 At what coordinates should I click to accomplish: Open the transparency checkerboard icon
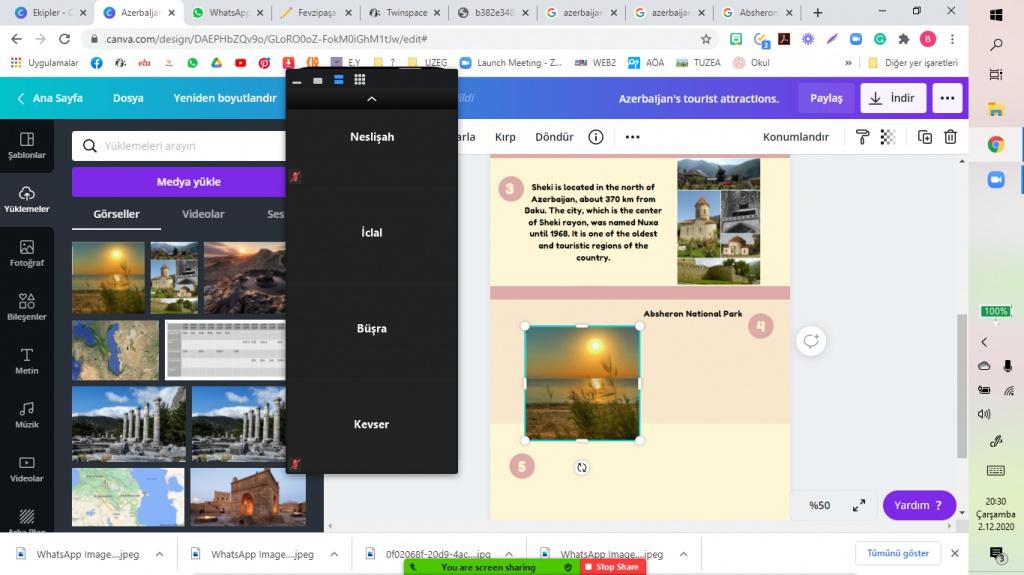(887, 137)
